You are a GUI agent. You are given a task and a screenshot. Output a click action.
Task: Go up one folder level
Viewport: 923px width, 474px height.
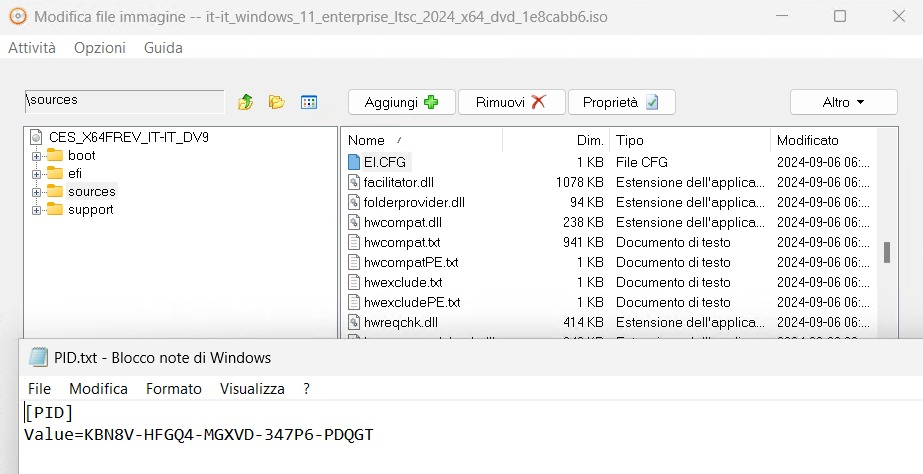click(x=245, y=102)
